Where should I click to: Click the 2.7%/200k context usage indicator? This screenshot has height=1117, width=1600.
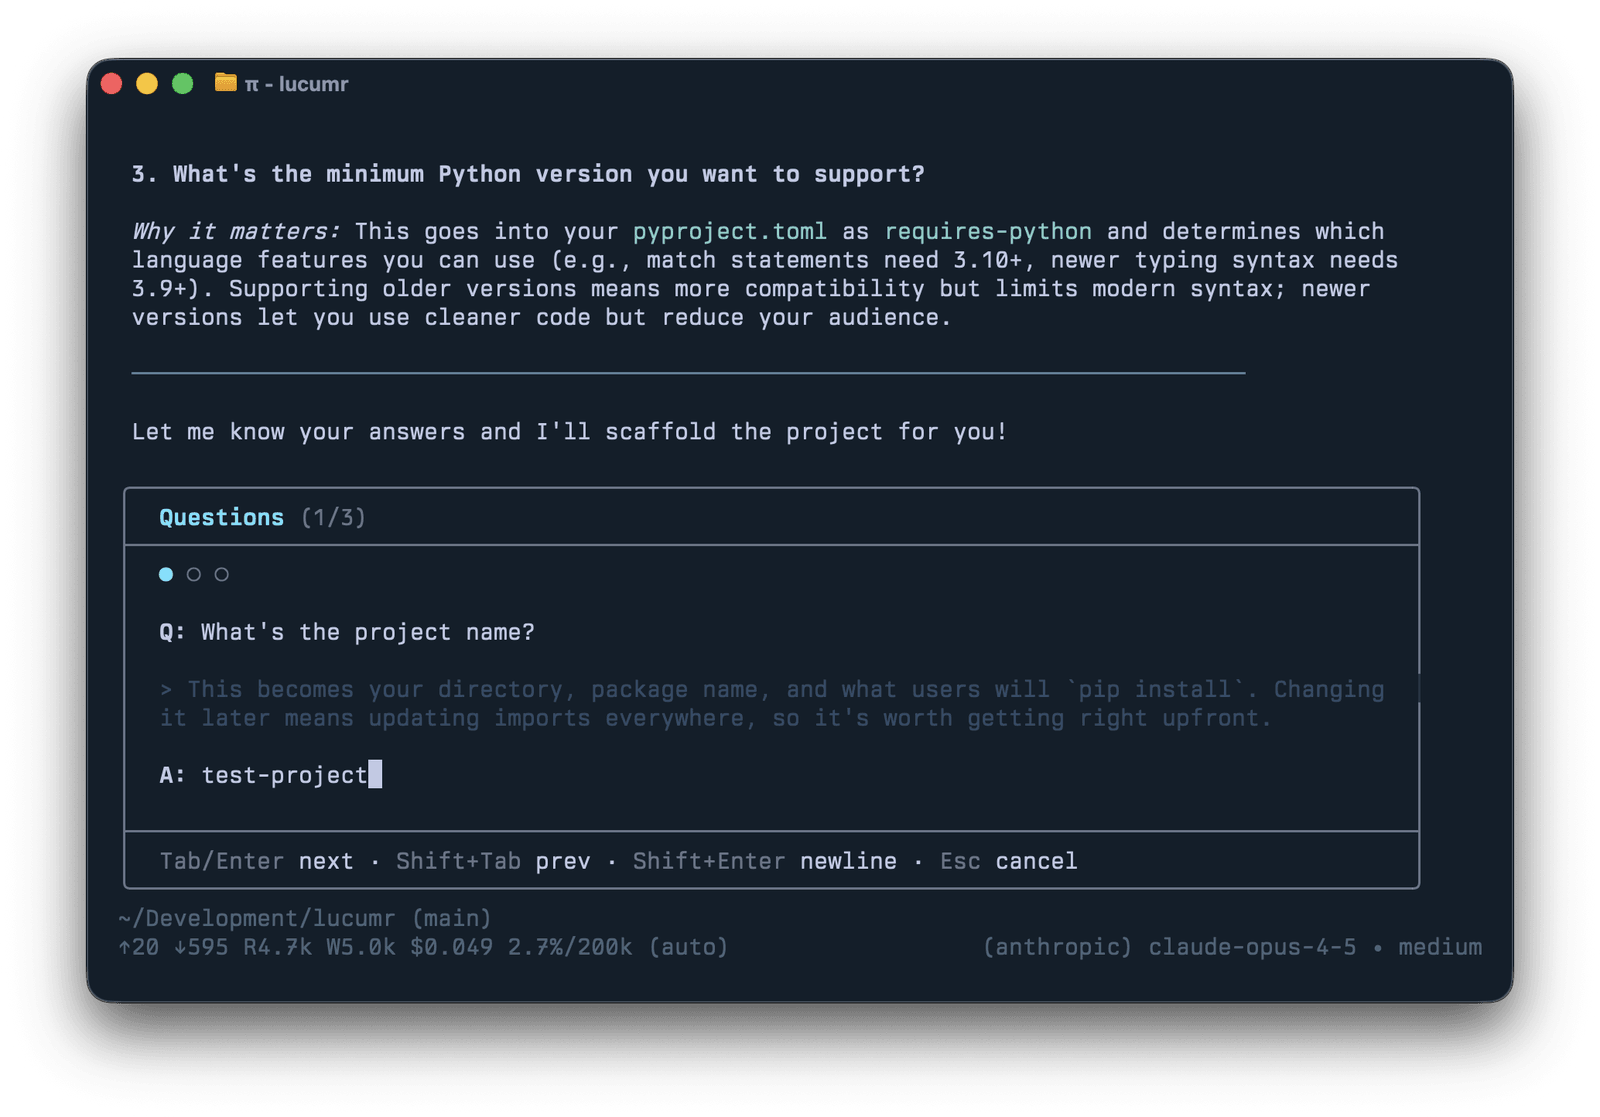tap(570, 947)
